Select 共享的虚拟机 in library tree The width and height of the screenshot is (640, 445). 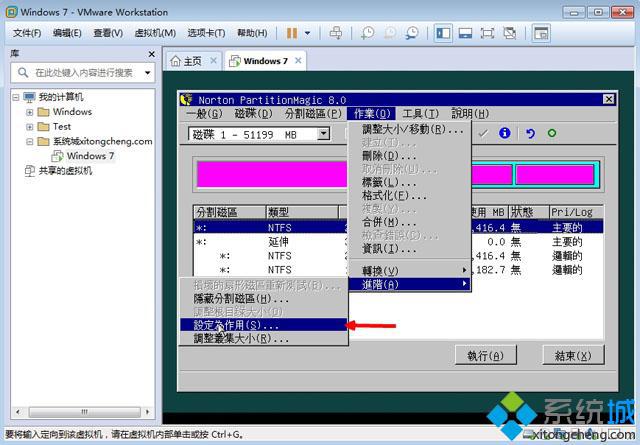coord(65,171)
